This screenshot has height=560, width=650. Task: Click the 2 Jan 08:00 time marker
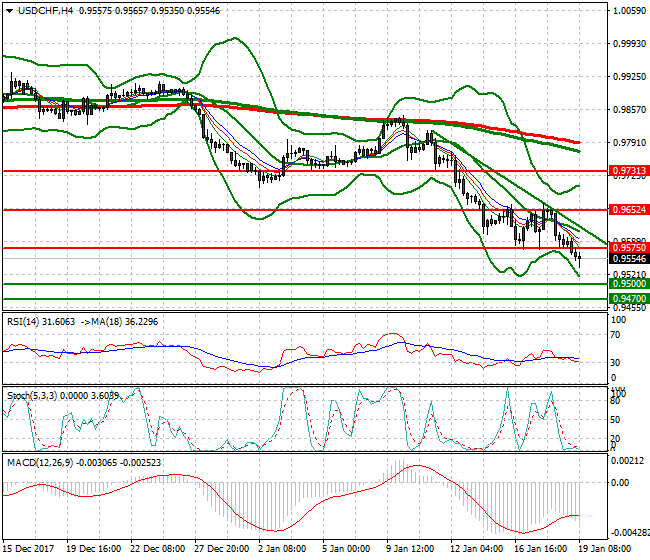281,548
